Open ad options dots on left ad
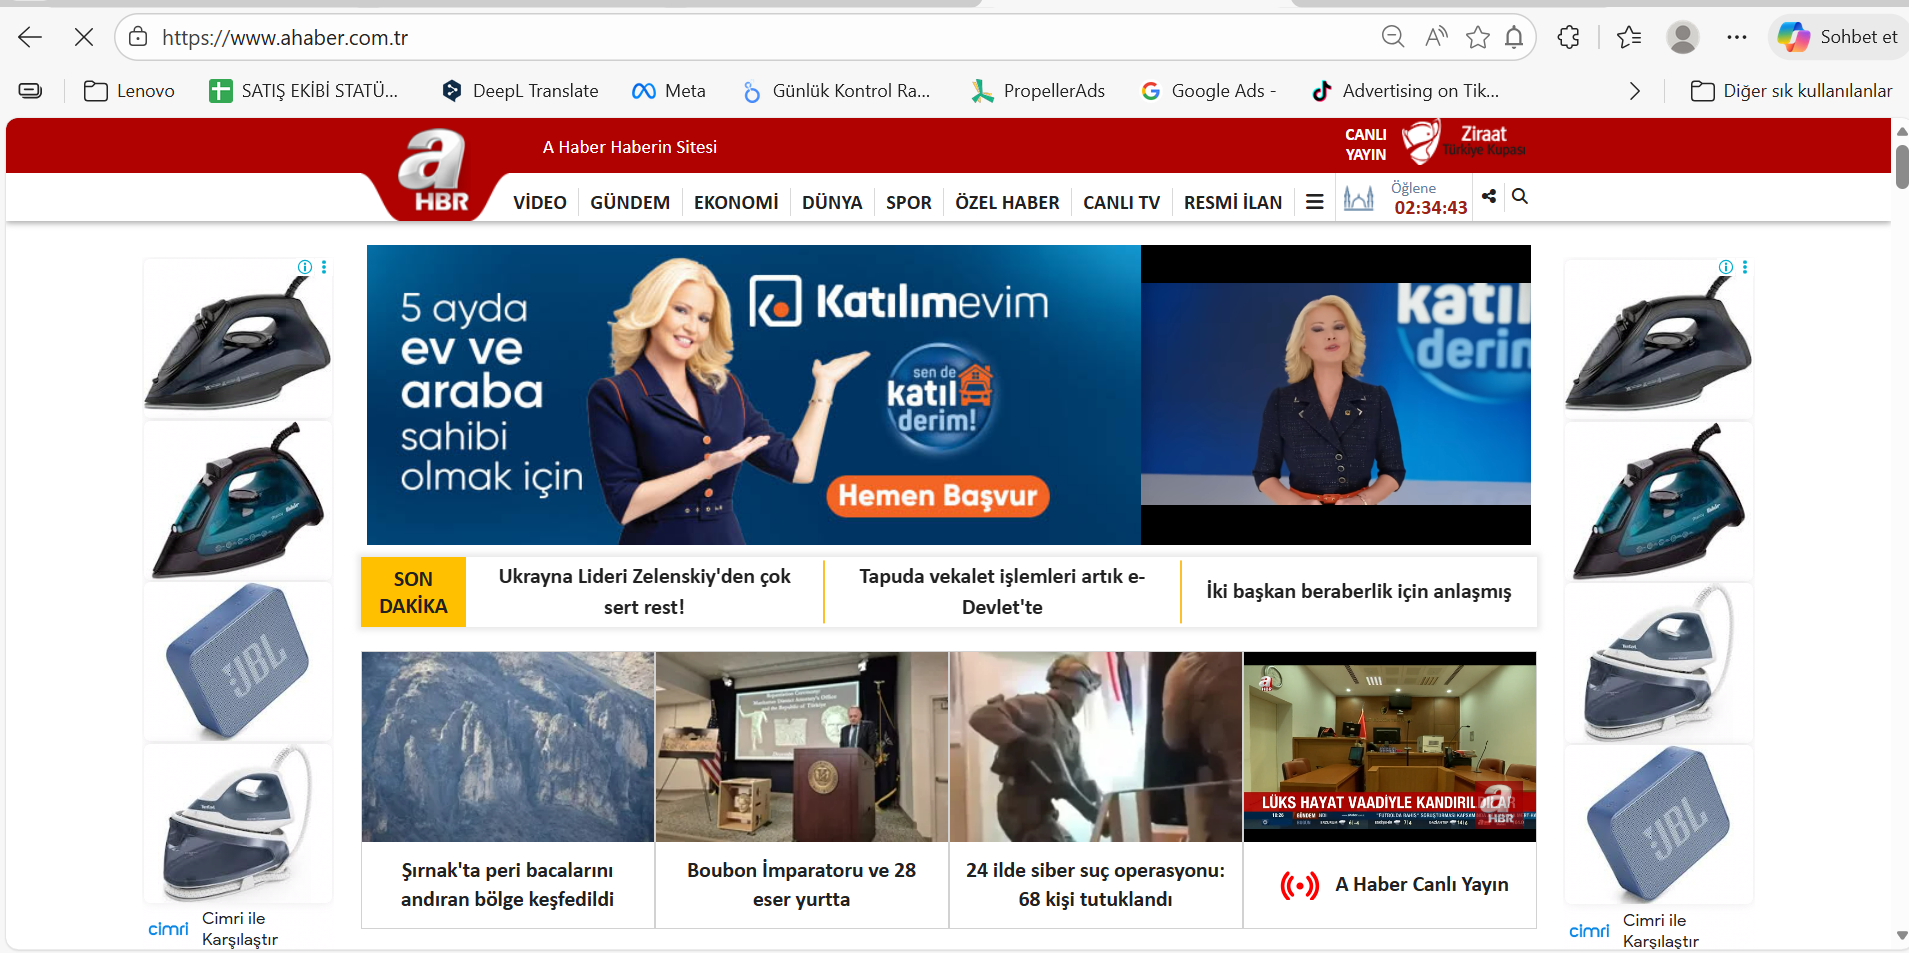The height and width of the screenshot is (953, 1909). point(324,267)
